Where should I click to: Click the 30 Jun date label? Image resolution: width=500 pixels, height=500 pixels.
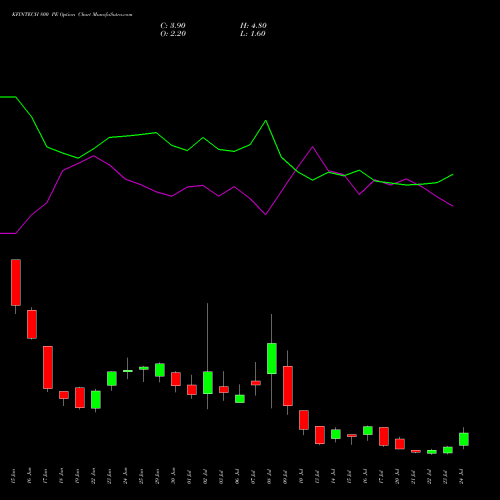pyautogui.click(x=173, y=476)
